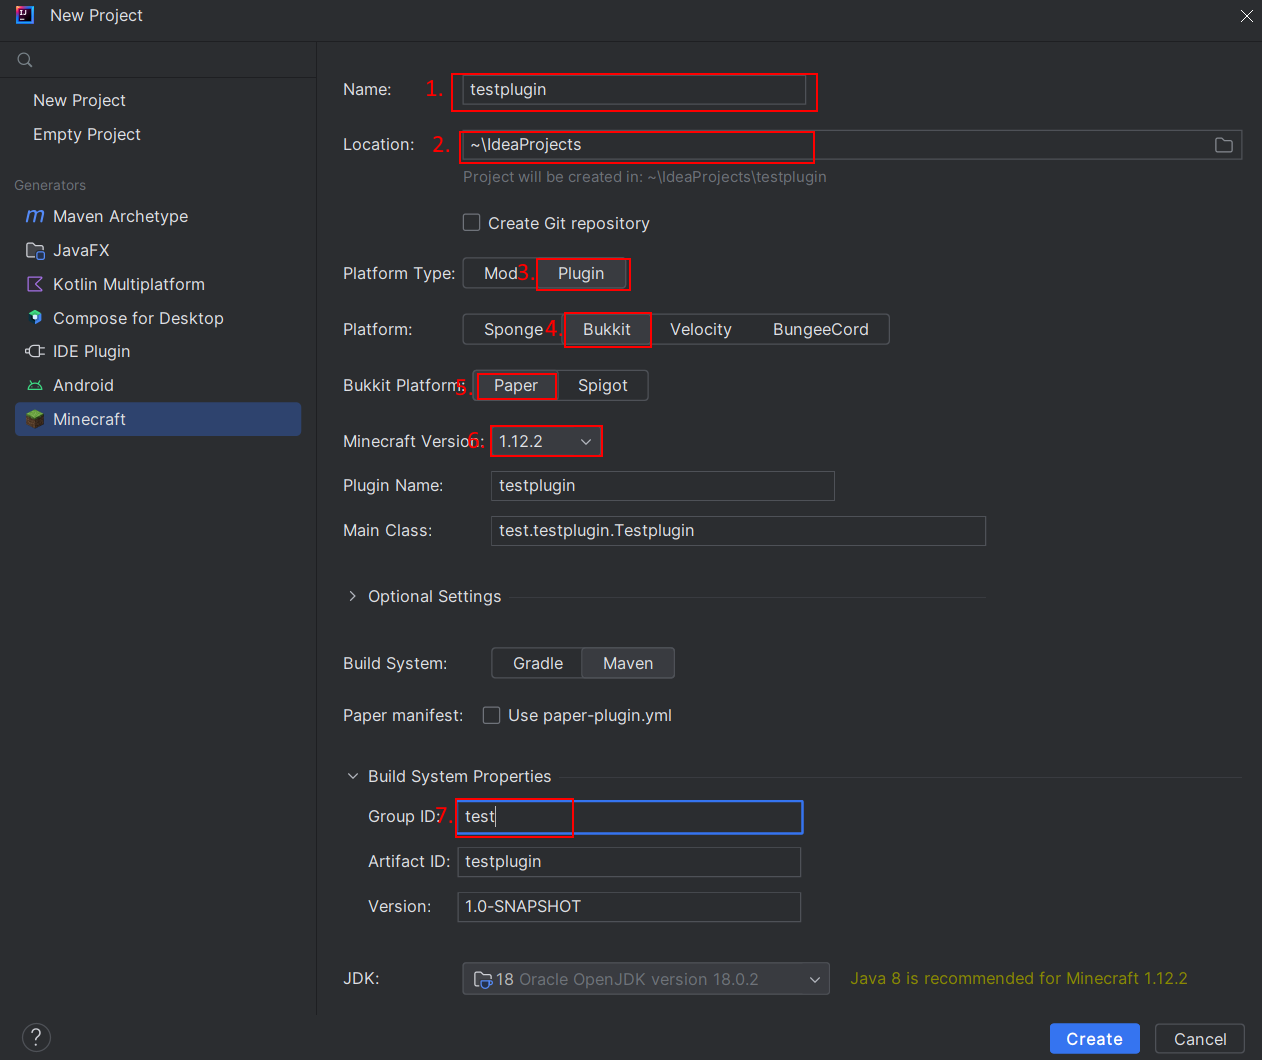Open the help question mark icon
1262x1060 pixels.
tap(36, 1037)
